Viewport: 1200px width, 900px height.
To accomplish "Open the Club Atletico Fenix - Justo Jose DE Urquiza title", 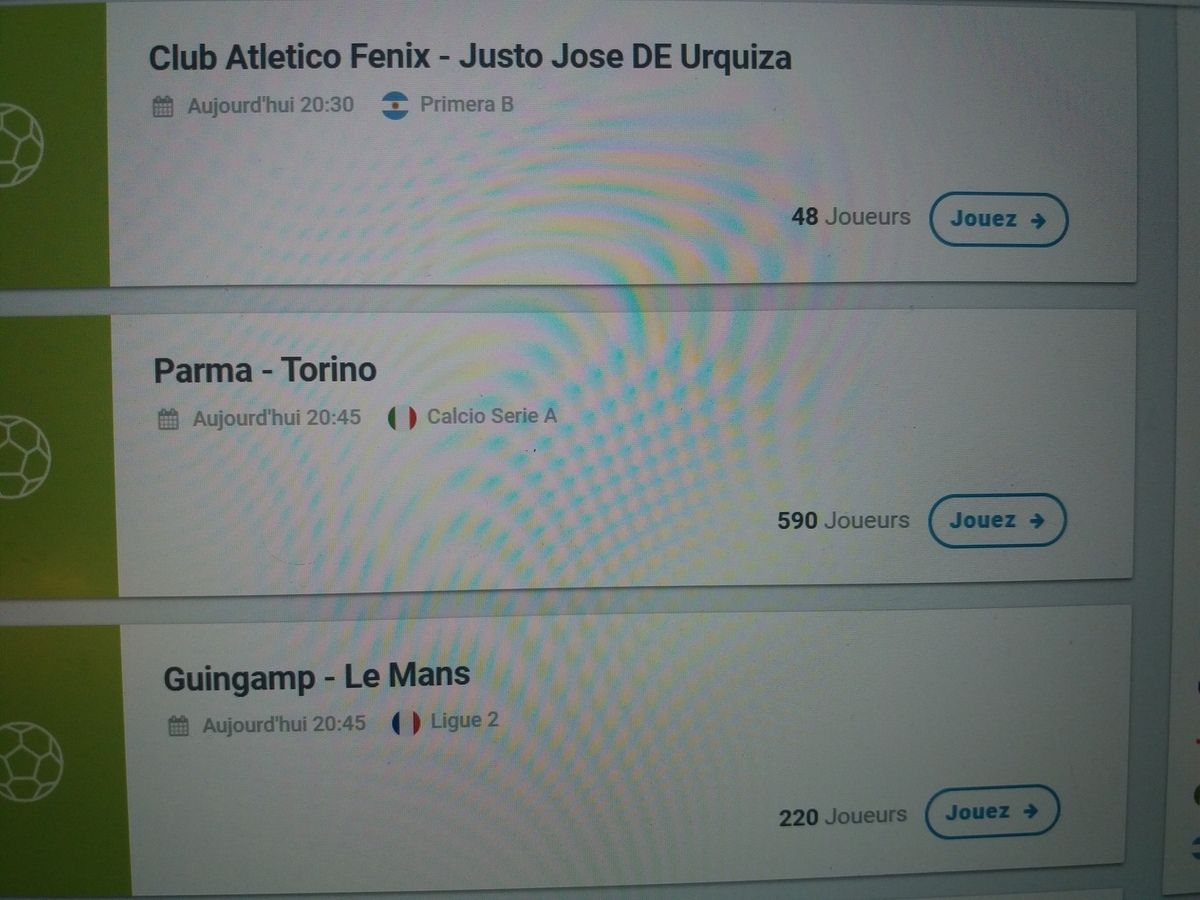I will point(470,57).
